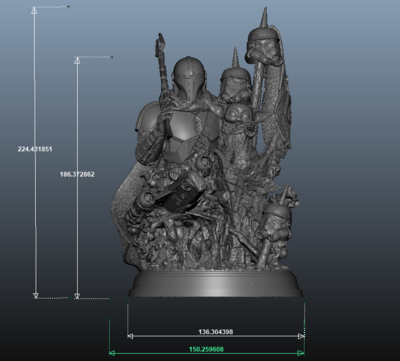Select the top locator of the tallest dimension
Image resolution: width=400 pixels, height=361 pixels.
[x=68, y=6]
